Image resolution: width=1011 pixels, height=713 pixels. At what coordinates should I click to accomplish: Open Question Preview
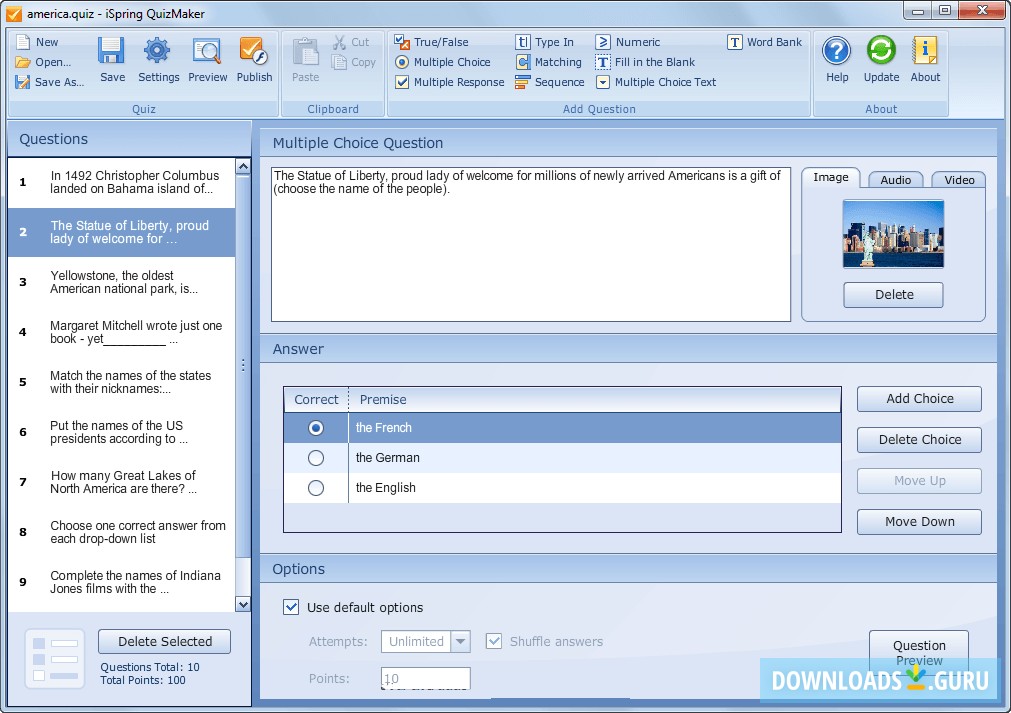[x=919, y=652]
